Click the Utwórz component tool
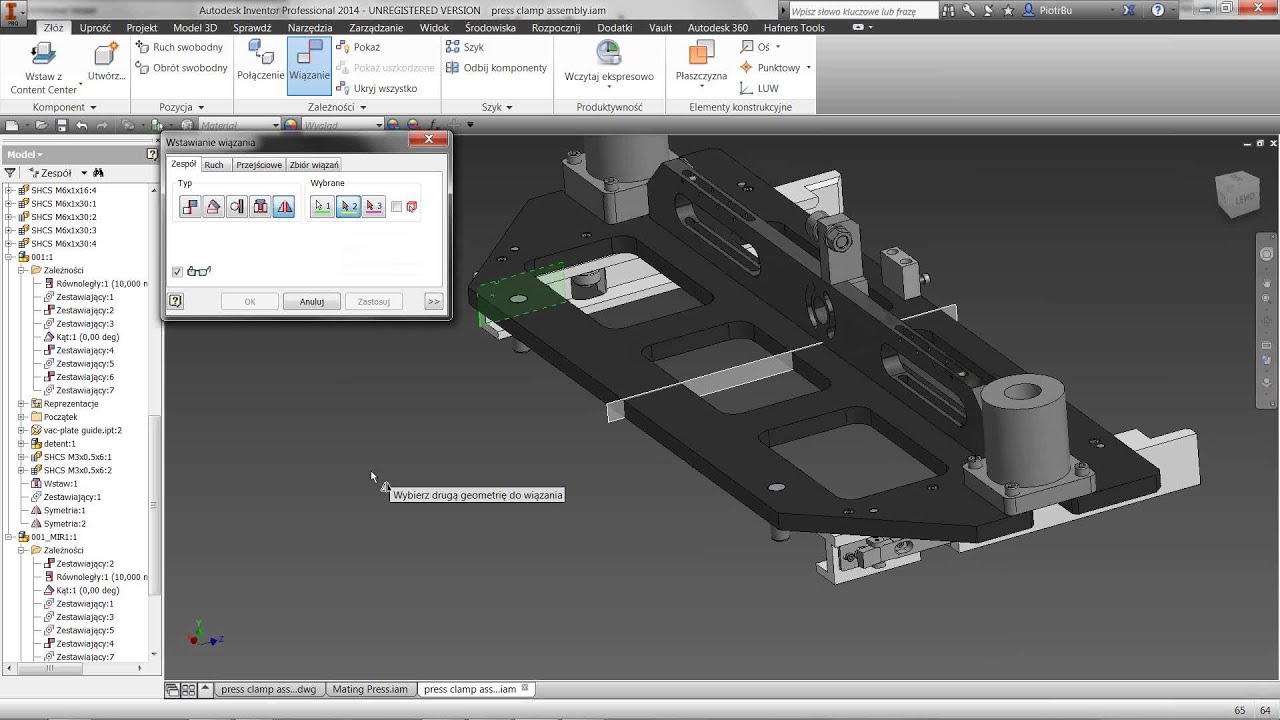1280x720 pixels. click(x=106, y=62)
